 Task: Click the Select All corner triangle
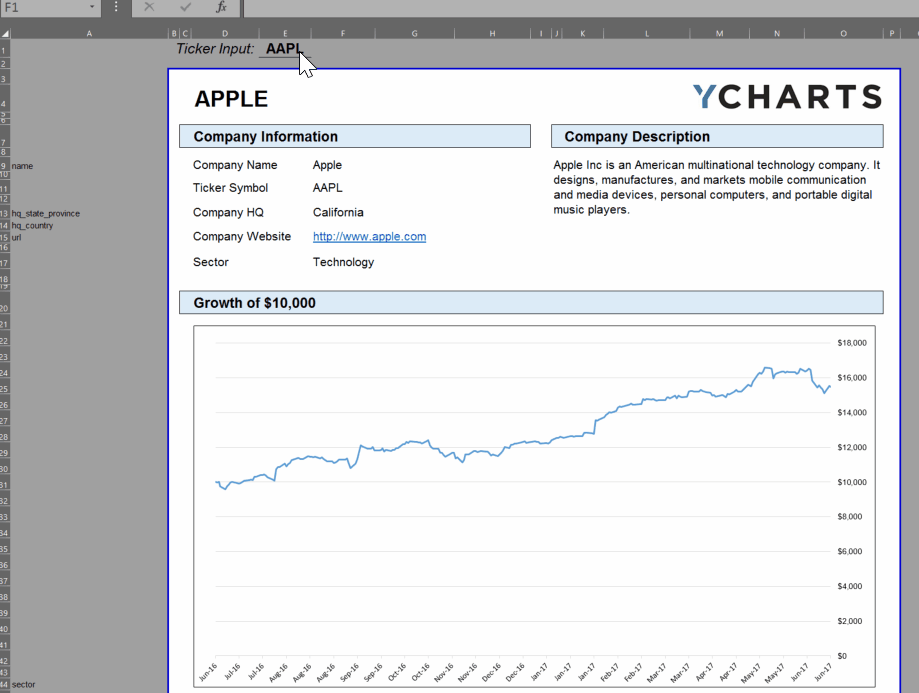pos(5,33)
